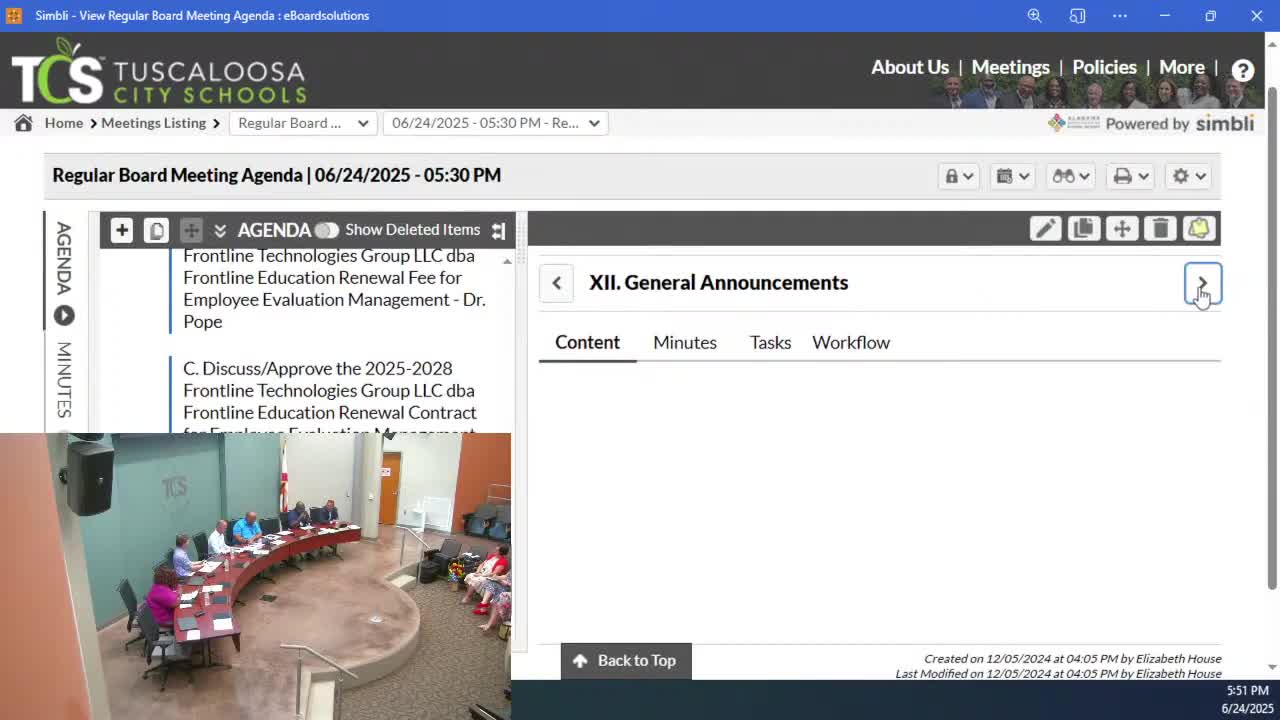1280x720 pixels.
Task: Open the search binoculars icon on the toolbar
Action: (1064, 175)
